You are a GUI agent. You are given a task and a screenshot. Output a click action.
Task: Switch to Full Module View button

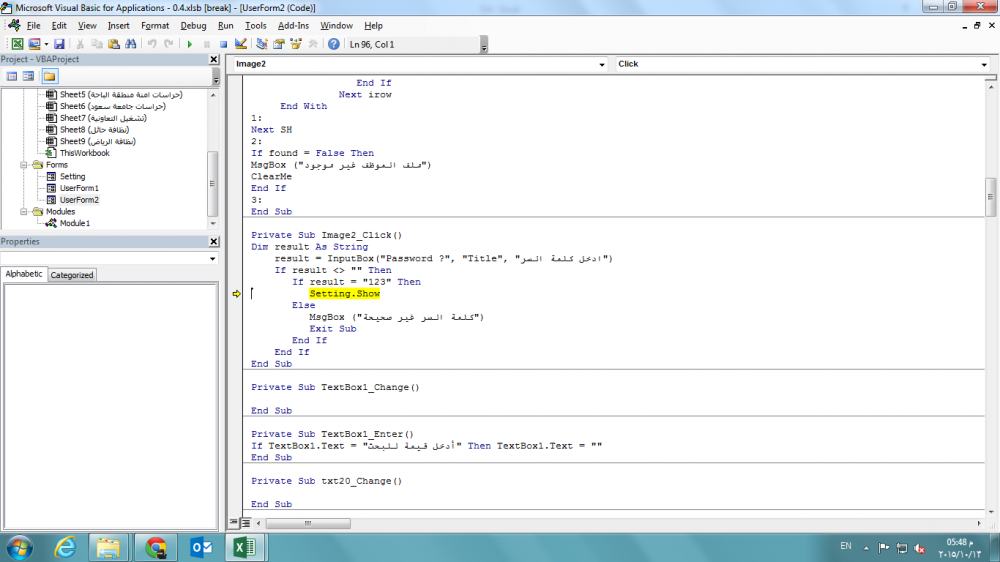point(245,522)
